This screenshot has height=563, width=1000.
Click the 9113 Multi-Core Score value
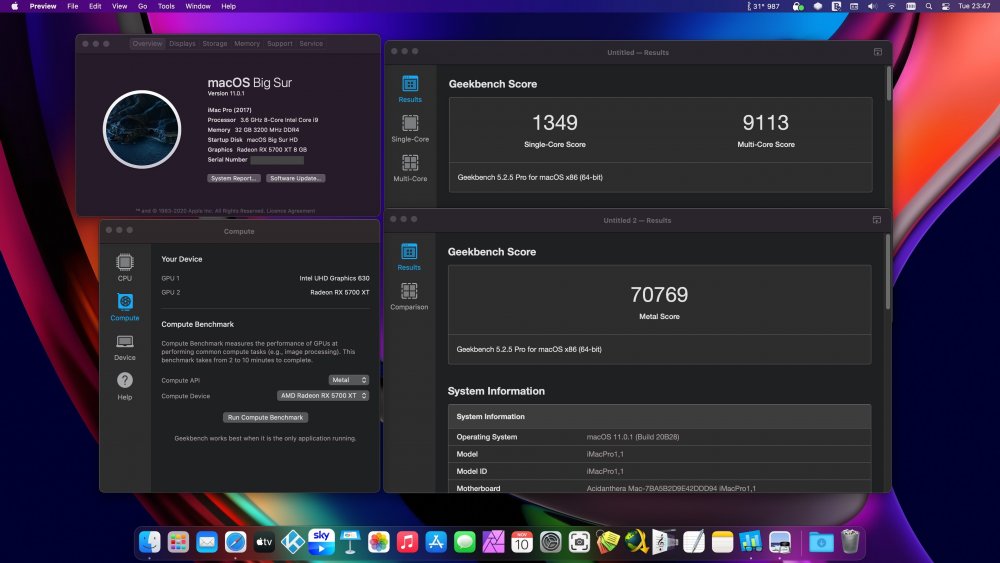pyautogui.click(x=766, y=122)
